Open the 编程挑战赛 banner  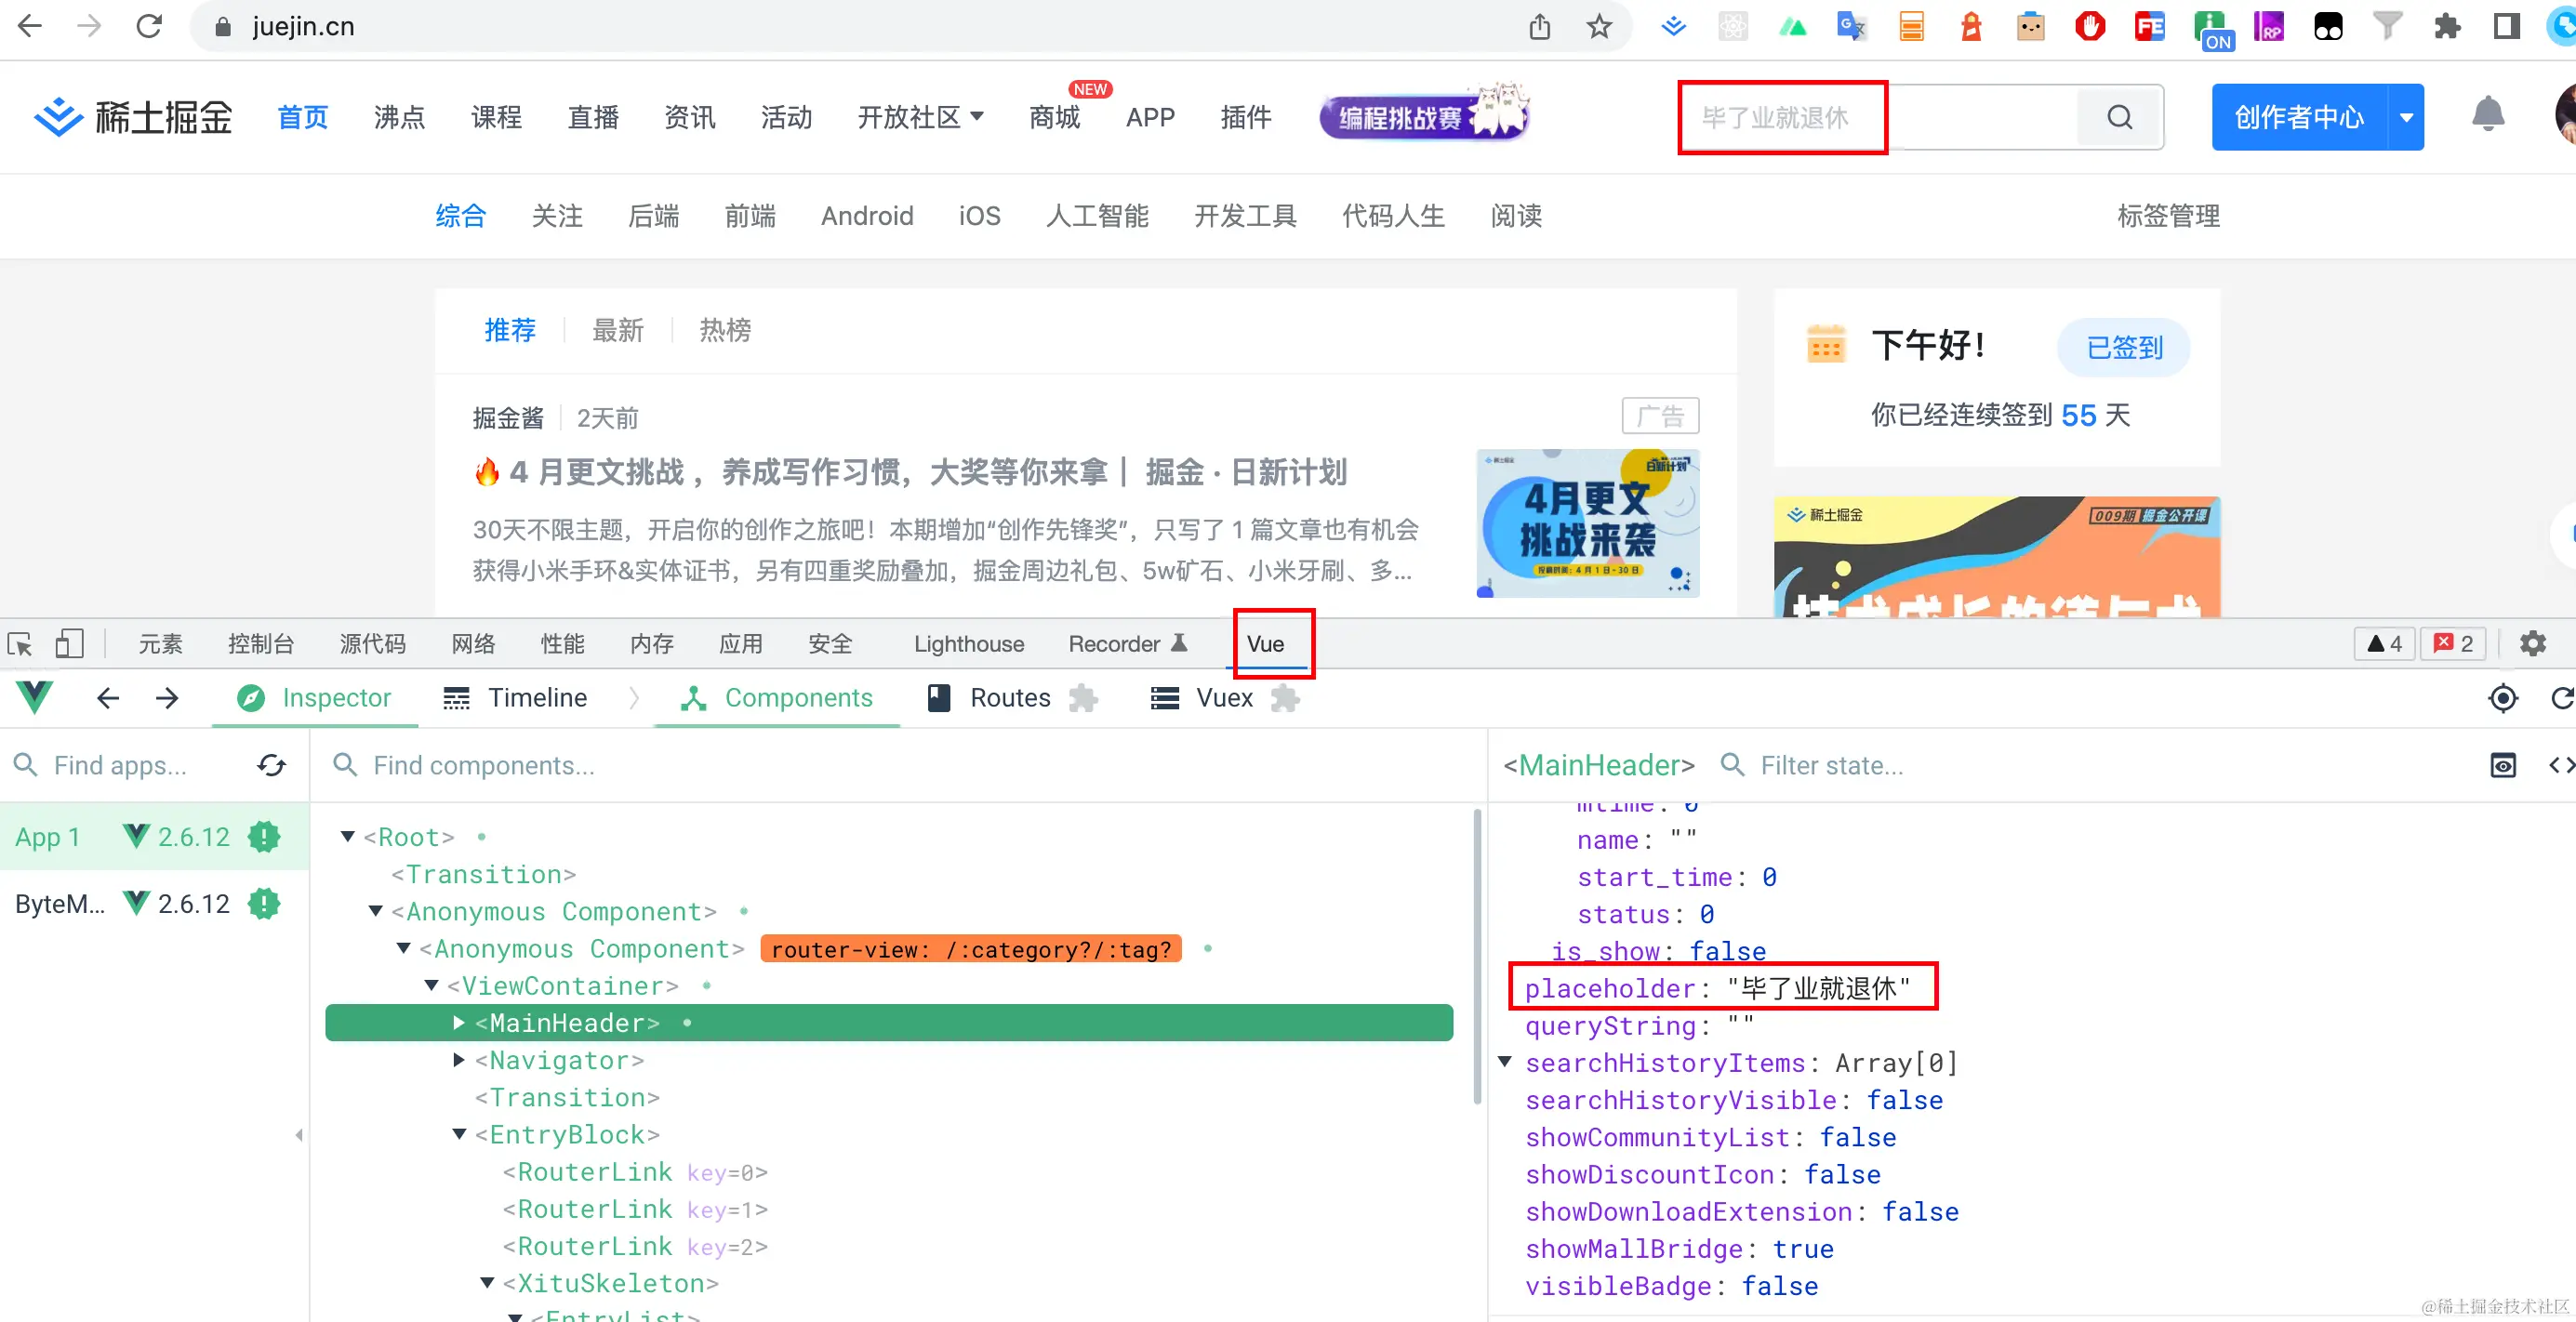[x=1425, y=113]
